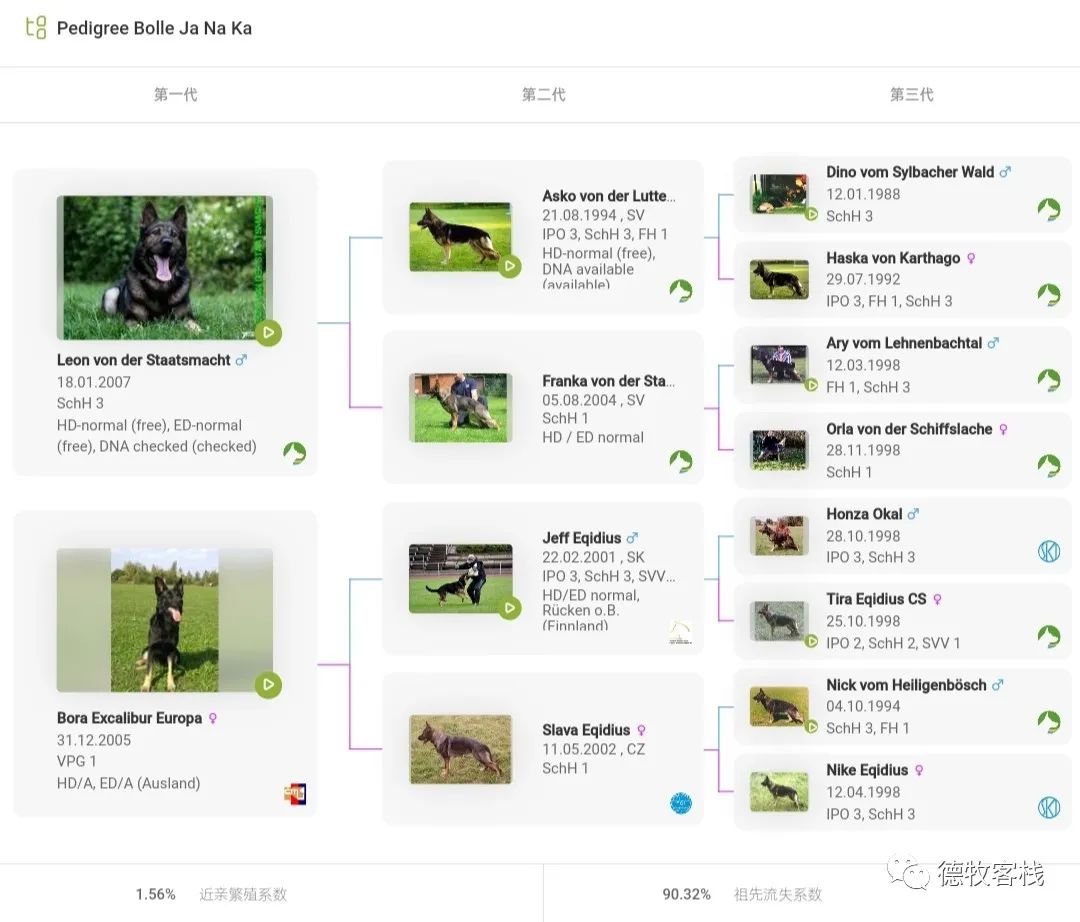Click green badge on Haska von Karthago
1080x922 pixels.
pos(1049,295)
